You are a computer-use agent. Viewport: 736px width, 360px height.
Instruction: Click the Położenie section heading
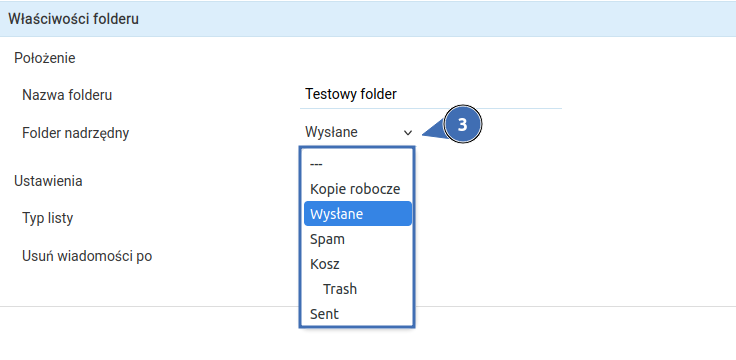[45, 58]
